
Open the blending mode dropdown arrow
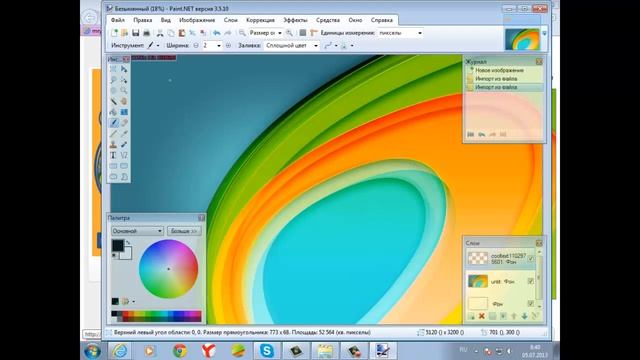[x=352, y=46]
